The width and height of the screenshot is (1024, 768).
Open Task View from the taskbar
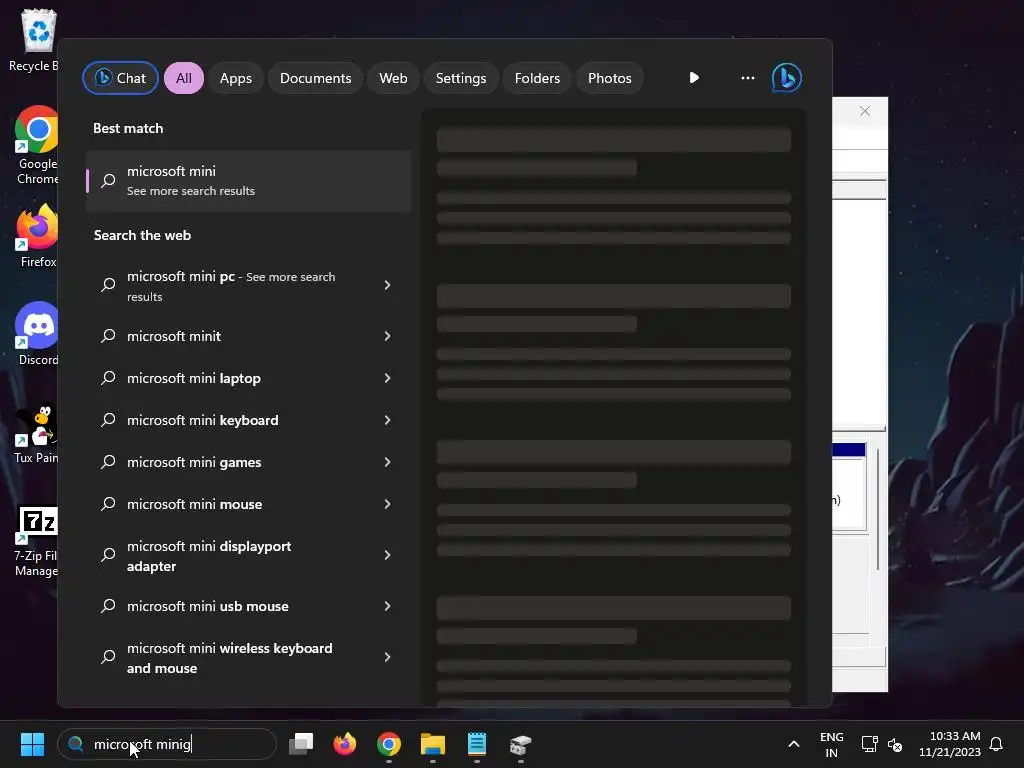(301, 744)
